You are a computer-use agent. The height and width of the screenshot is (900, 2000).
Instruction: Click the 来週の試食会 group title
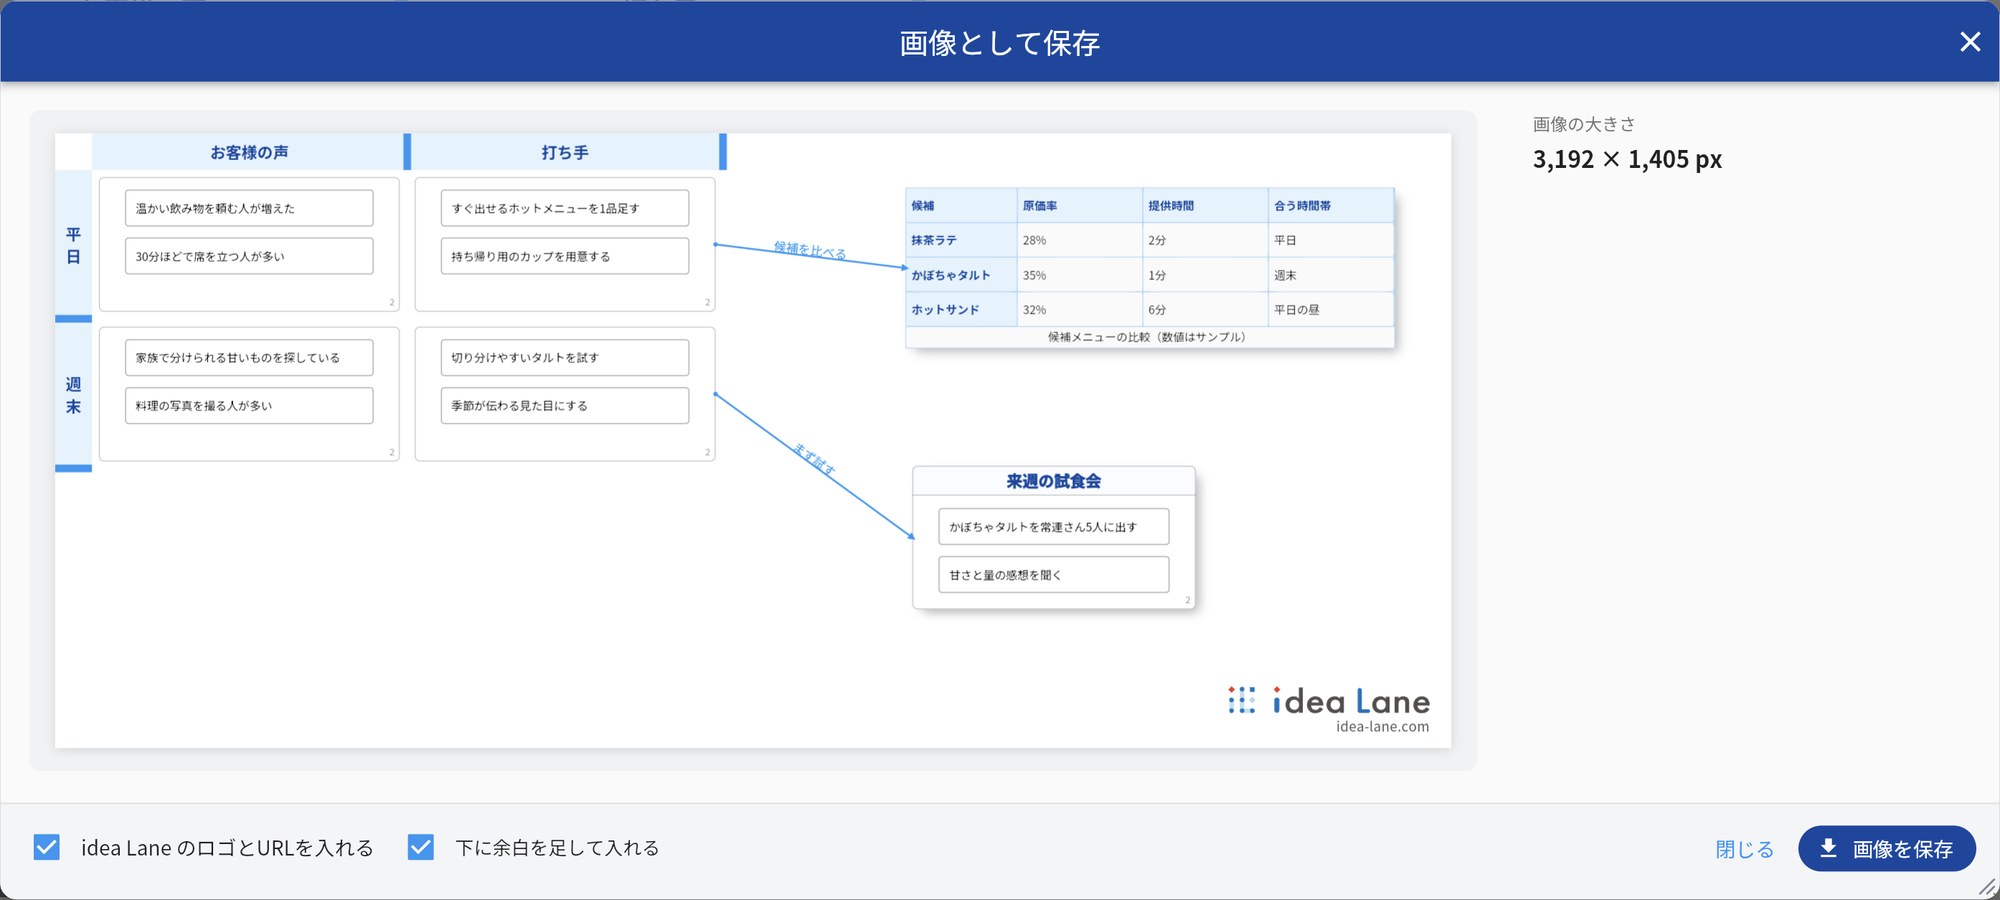(1054, 481)
